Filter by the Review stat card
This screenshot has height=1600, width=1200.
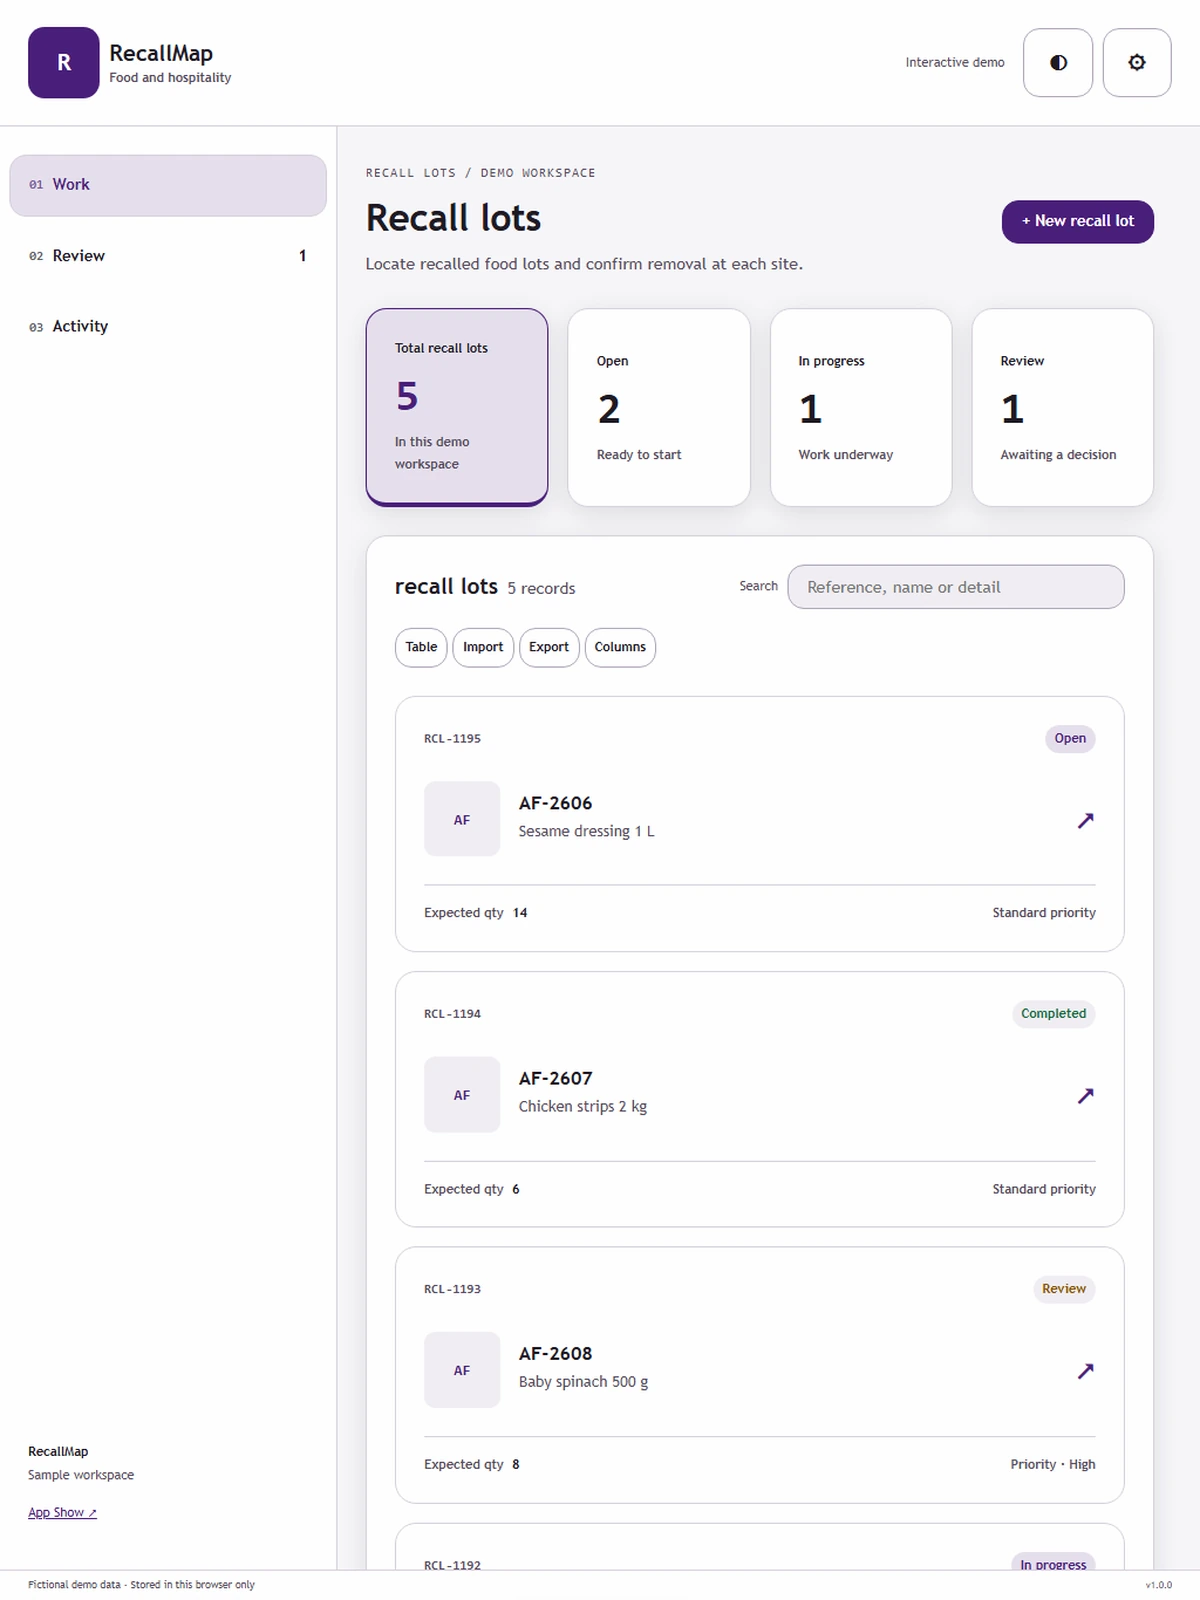tap(1063, 407)
